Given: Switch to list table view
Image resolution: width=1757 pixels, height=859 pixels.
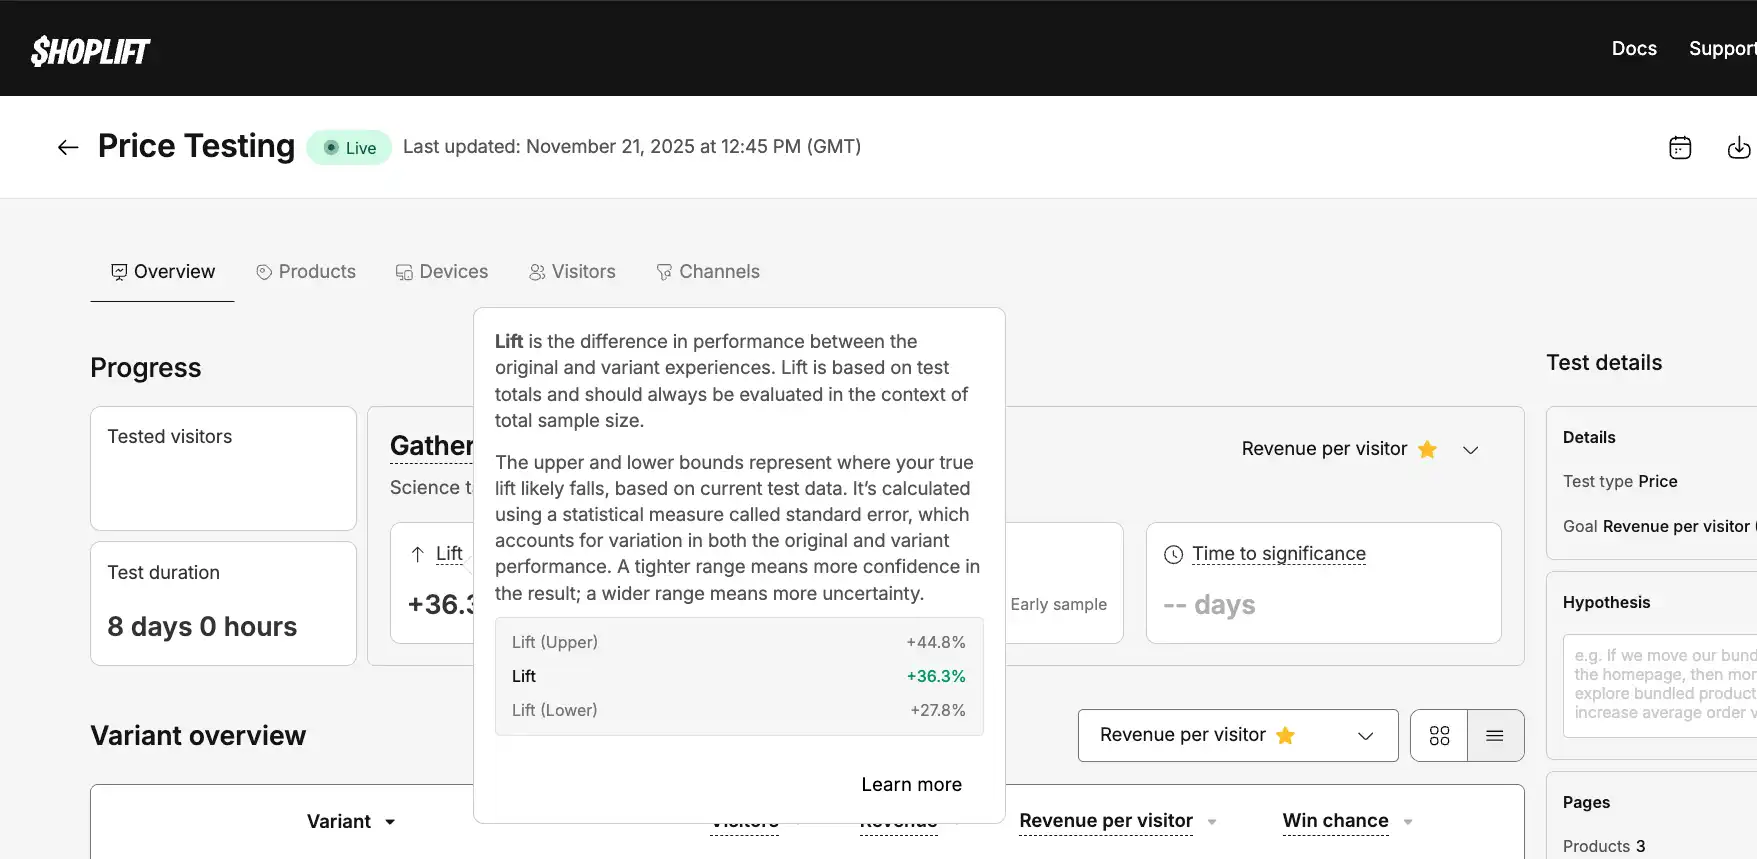Looking at the screenshot, I should coord(1495,736).
